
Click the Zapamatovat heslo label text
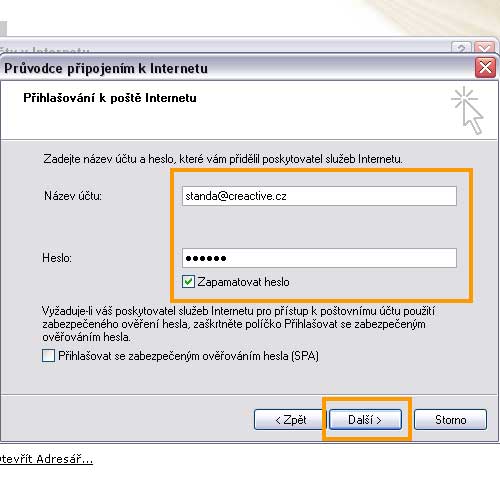coord(243,282)
